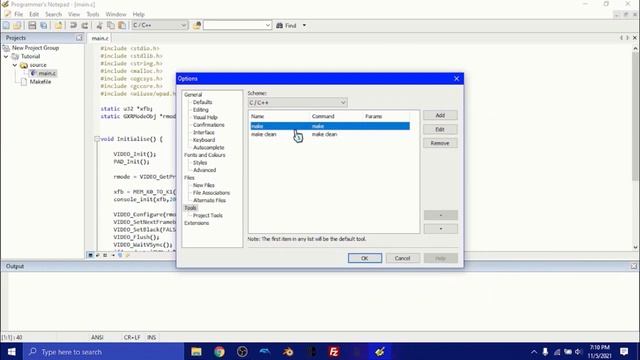Click Remove in the Options dialog

440,143
